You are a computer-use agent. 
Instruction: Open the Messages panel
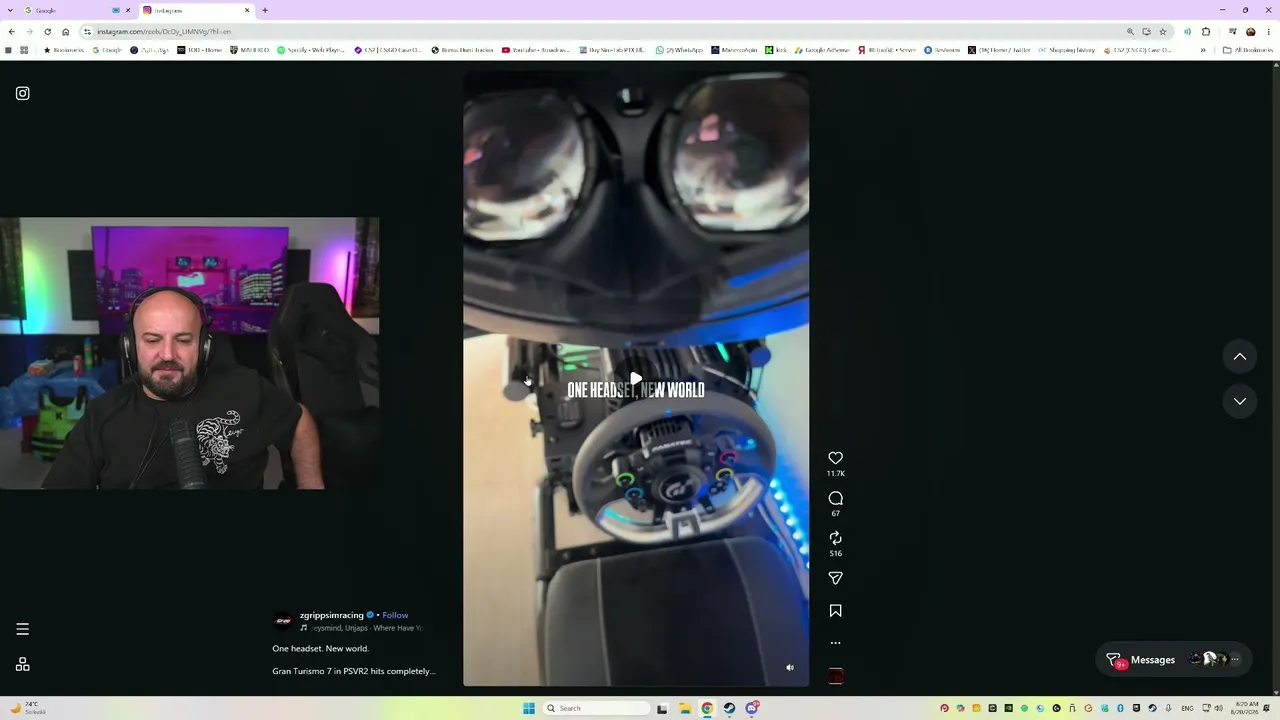(x=1174, y=660)
